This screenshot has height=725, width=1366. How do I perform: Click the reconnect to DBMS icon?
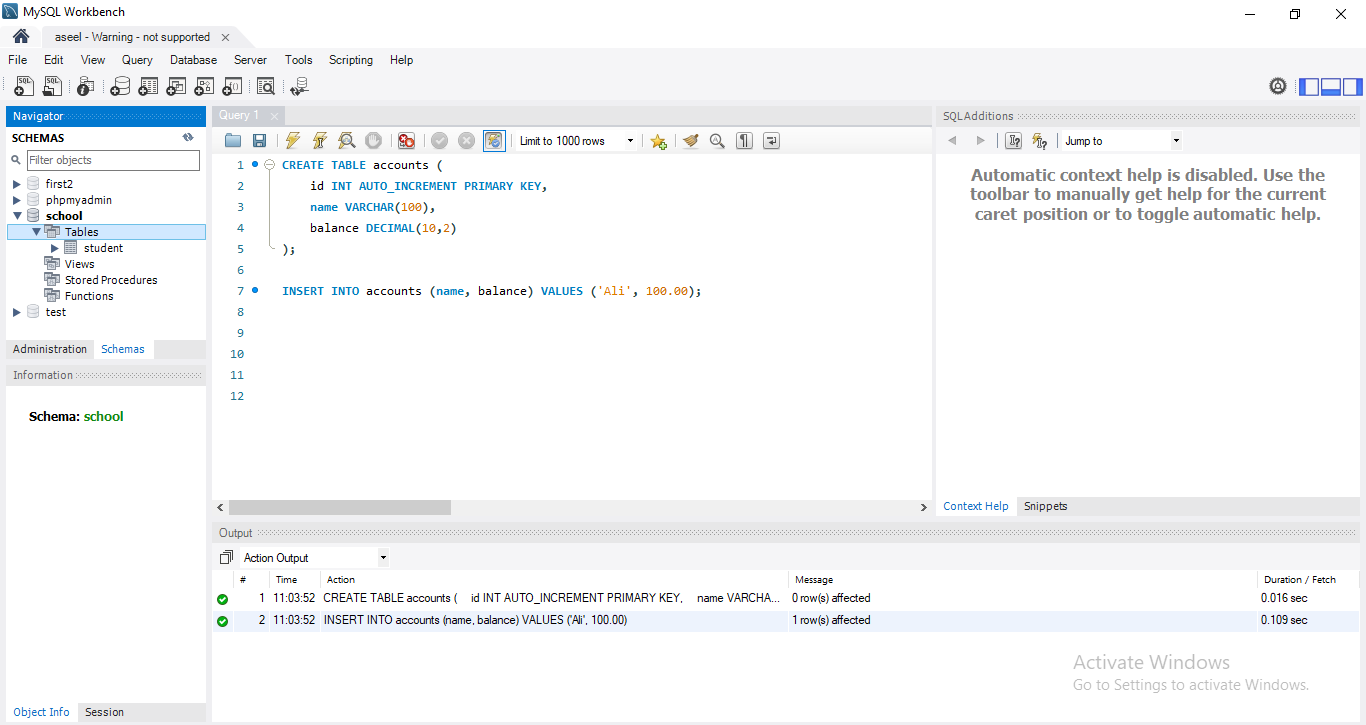tap(298, 87)
